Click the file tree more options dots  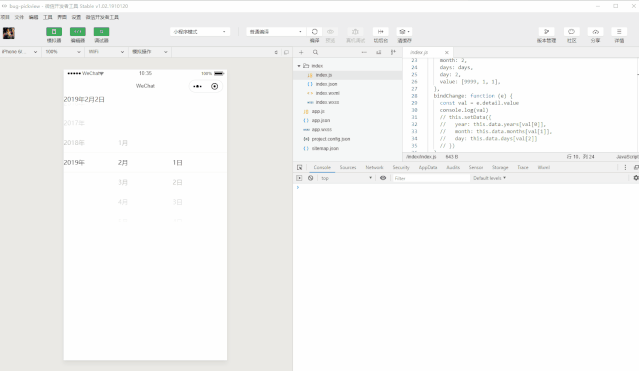pos(364,52)
